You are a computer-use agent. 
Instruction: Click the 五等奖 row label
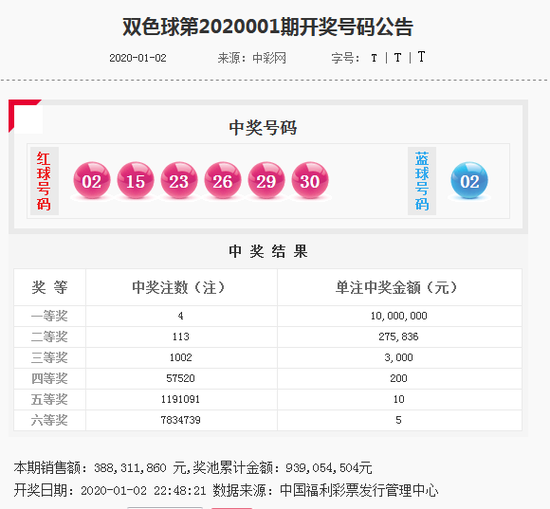click(x=49, y=399)
